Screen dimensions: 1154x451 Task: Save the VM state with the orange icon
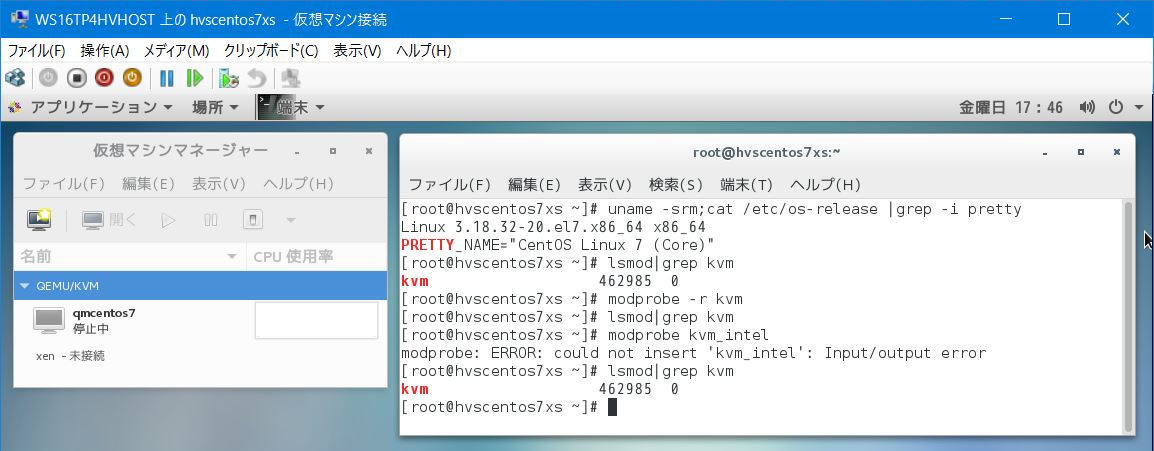point(132,78)
